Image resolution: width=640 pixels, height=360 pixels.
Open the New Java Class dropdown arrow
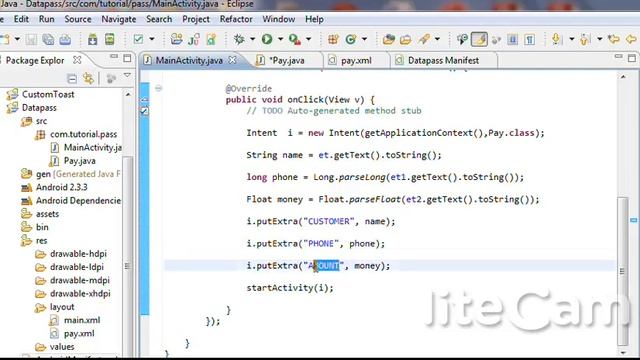[x=364, y=40]
